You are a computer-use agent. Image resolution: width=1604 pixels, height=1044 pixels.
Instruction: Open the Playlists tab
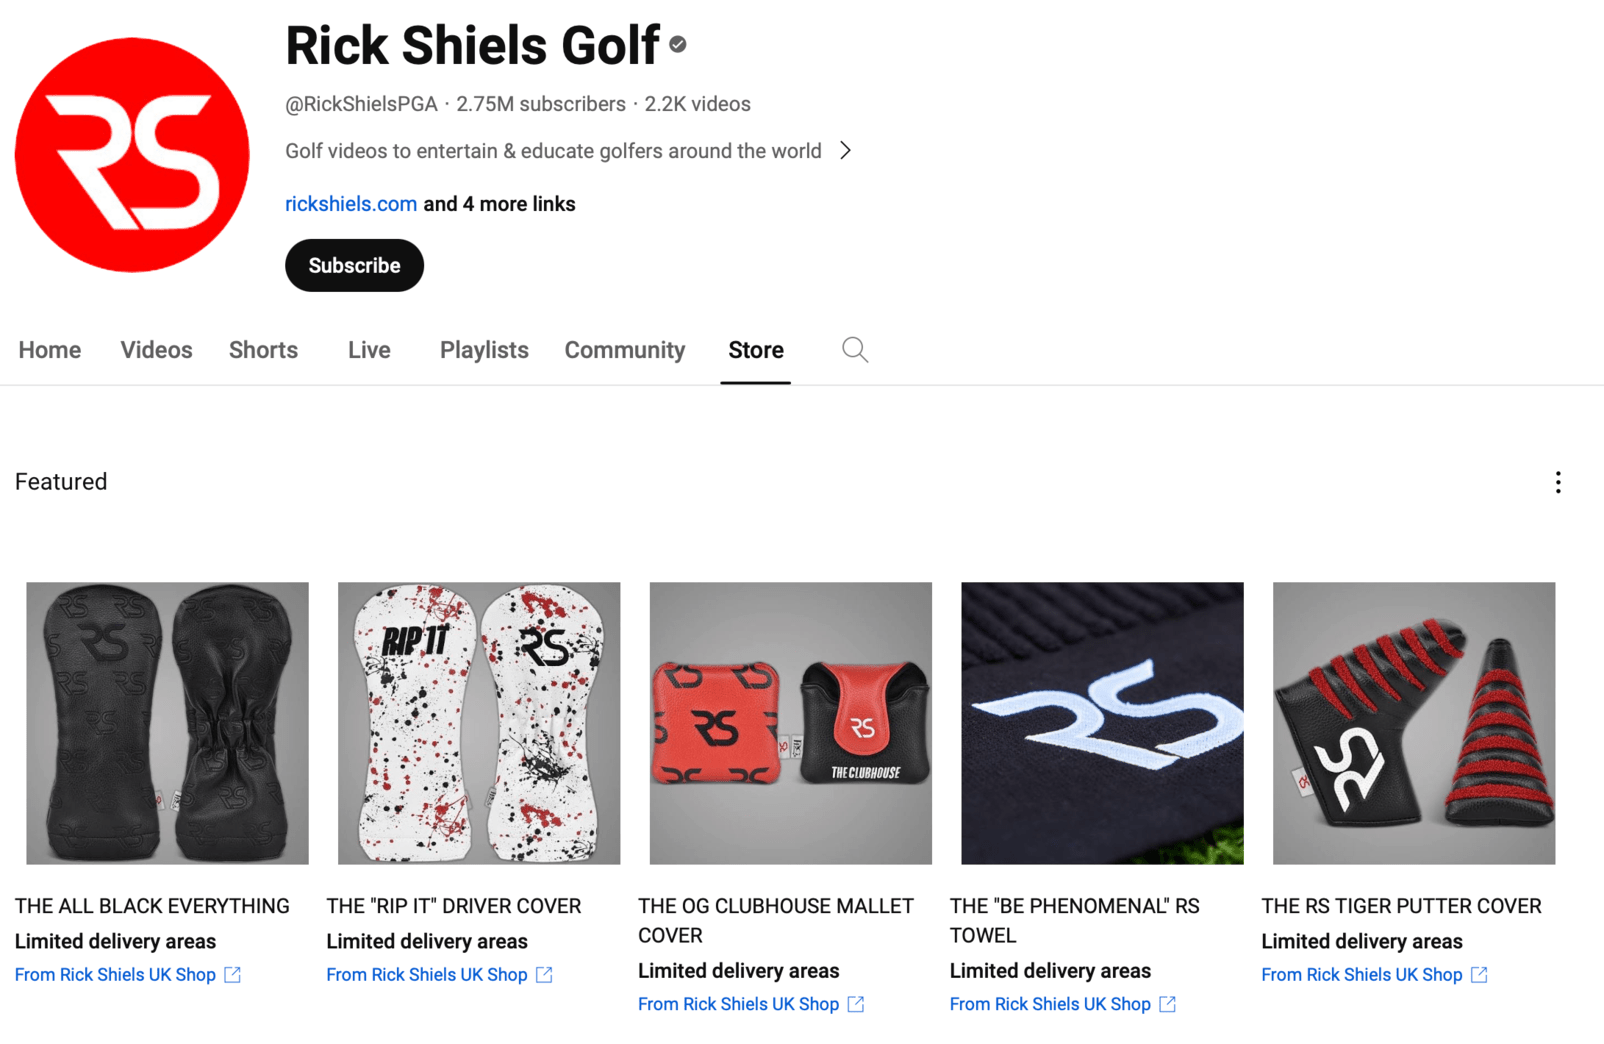[483, 349]
